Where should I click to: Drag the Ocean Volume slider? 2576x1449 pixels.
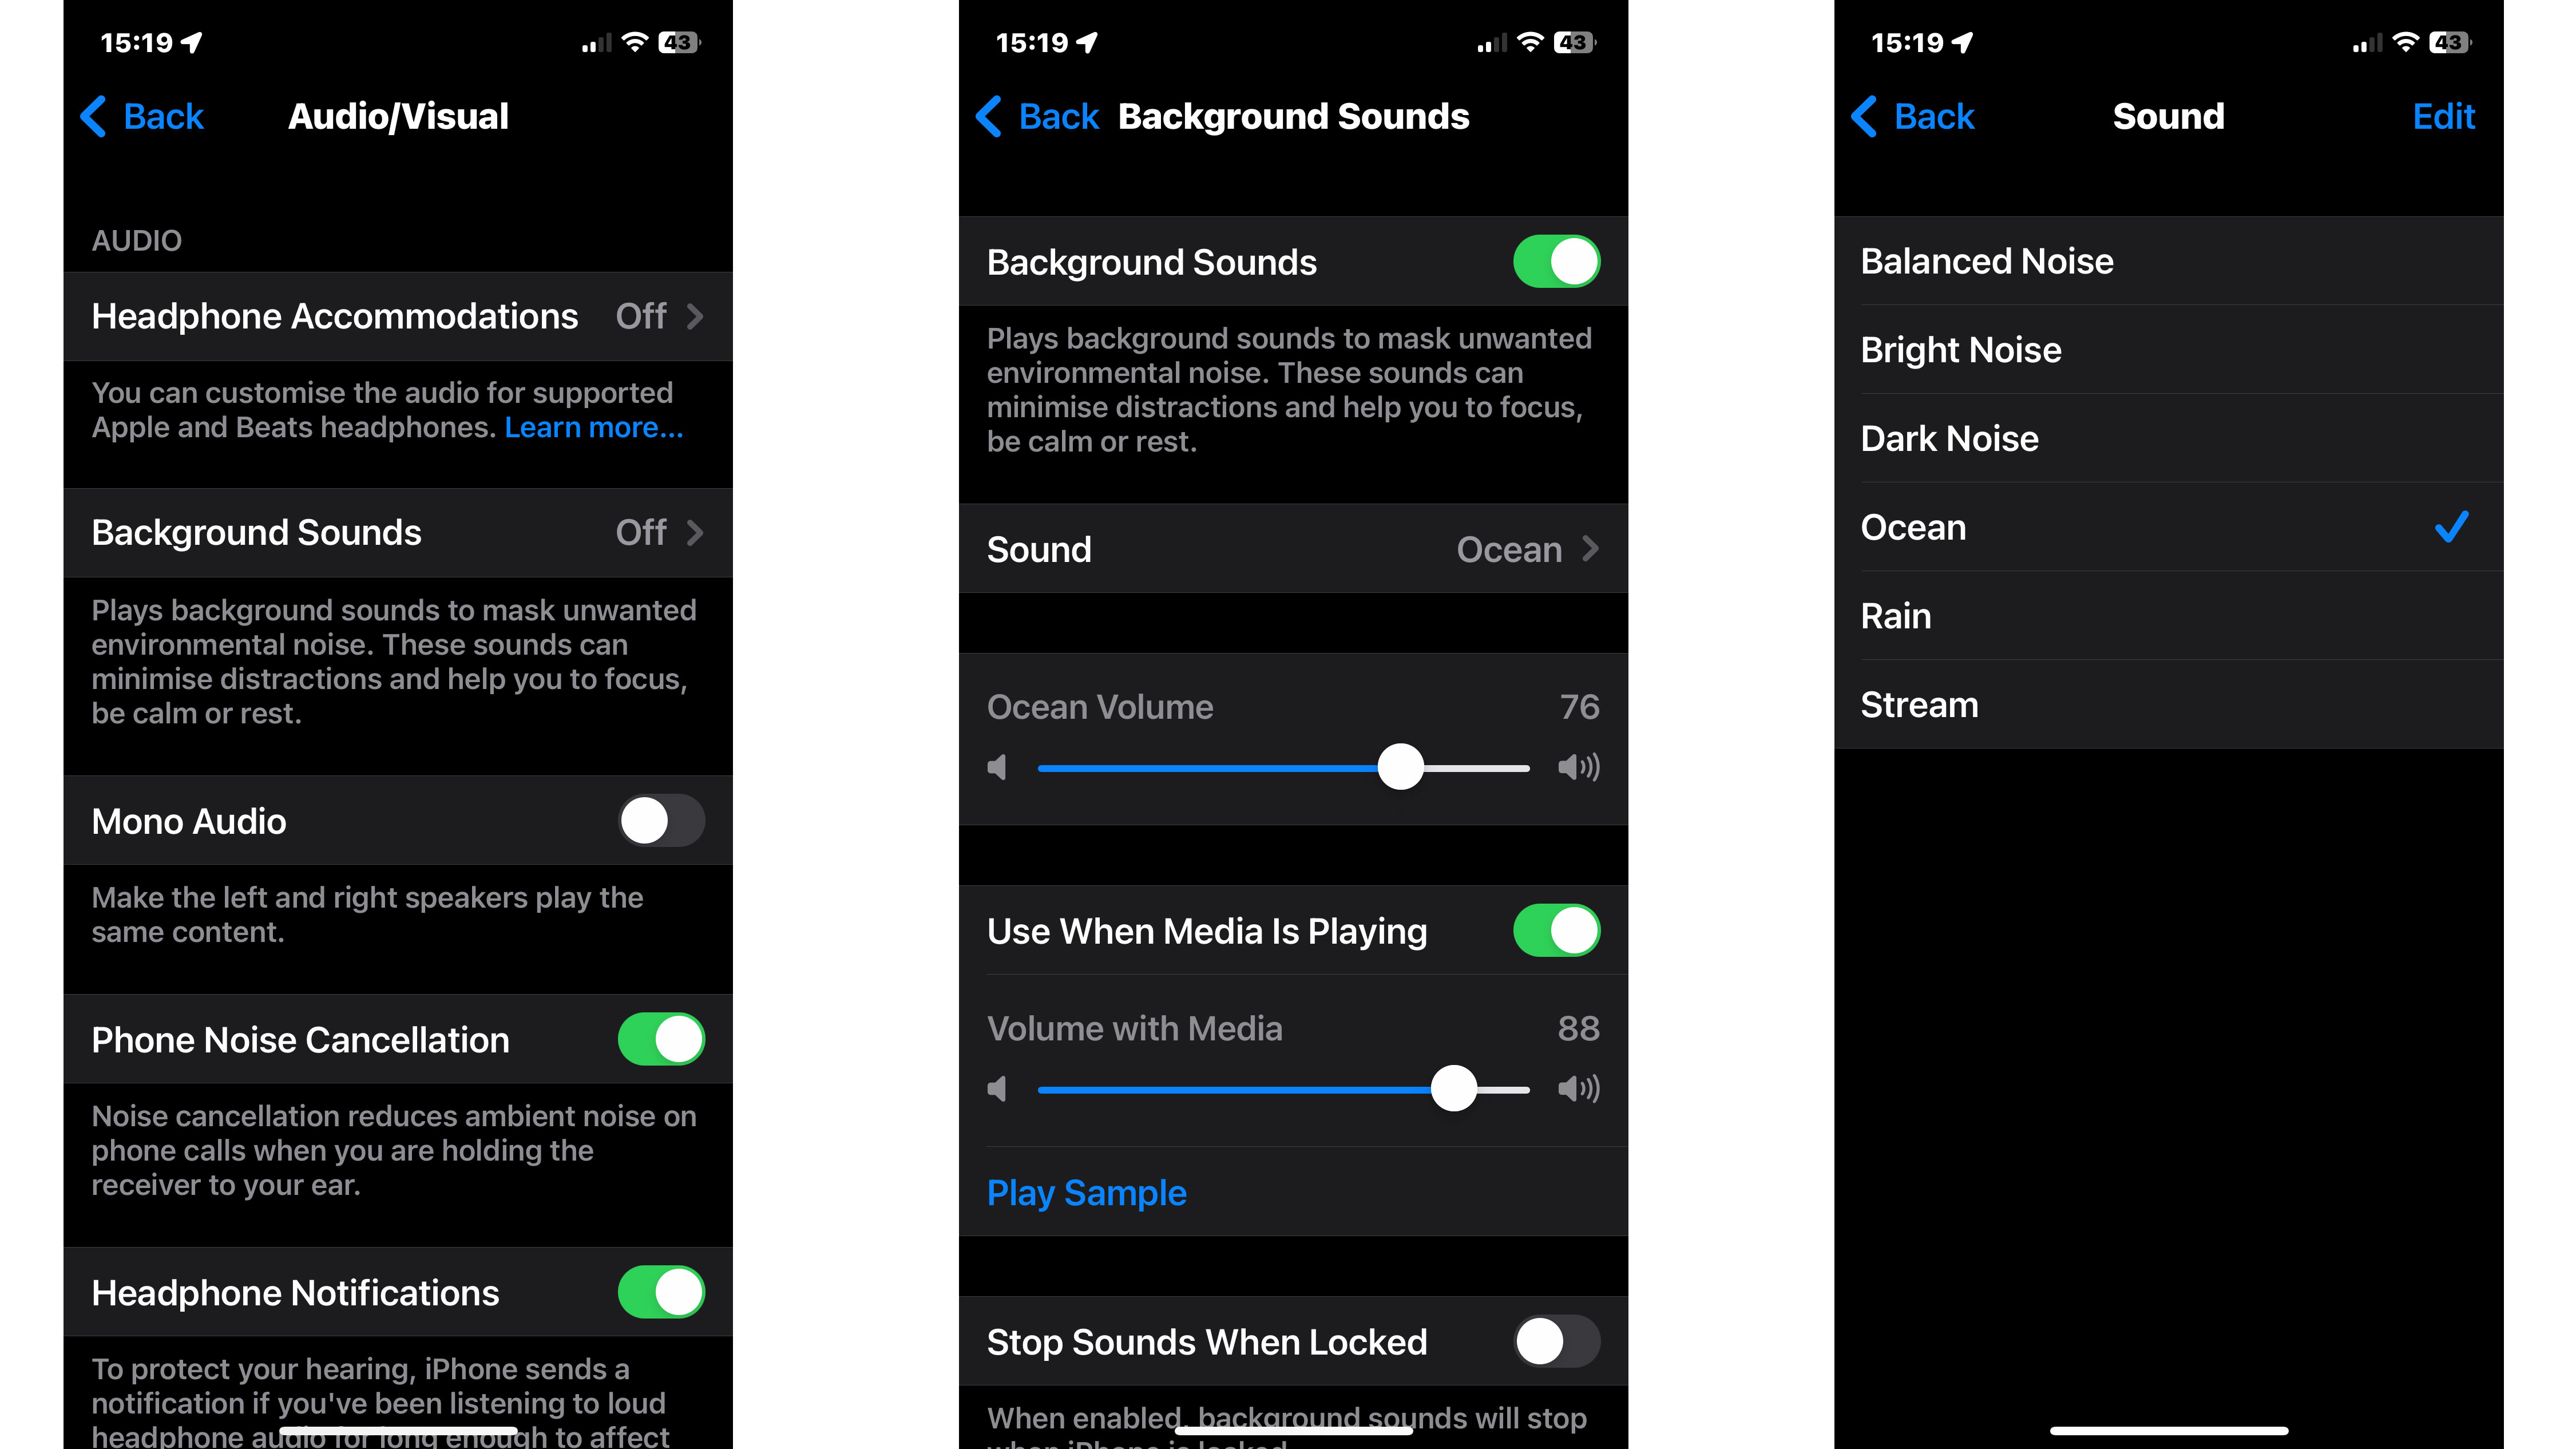[x=1394, y=765]
